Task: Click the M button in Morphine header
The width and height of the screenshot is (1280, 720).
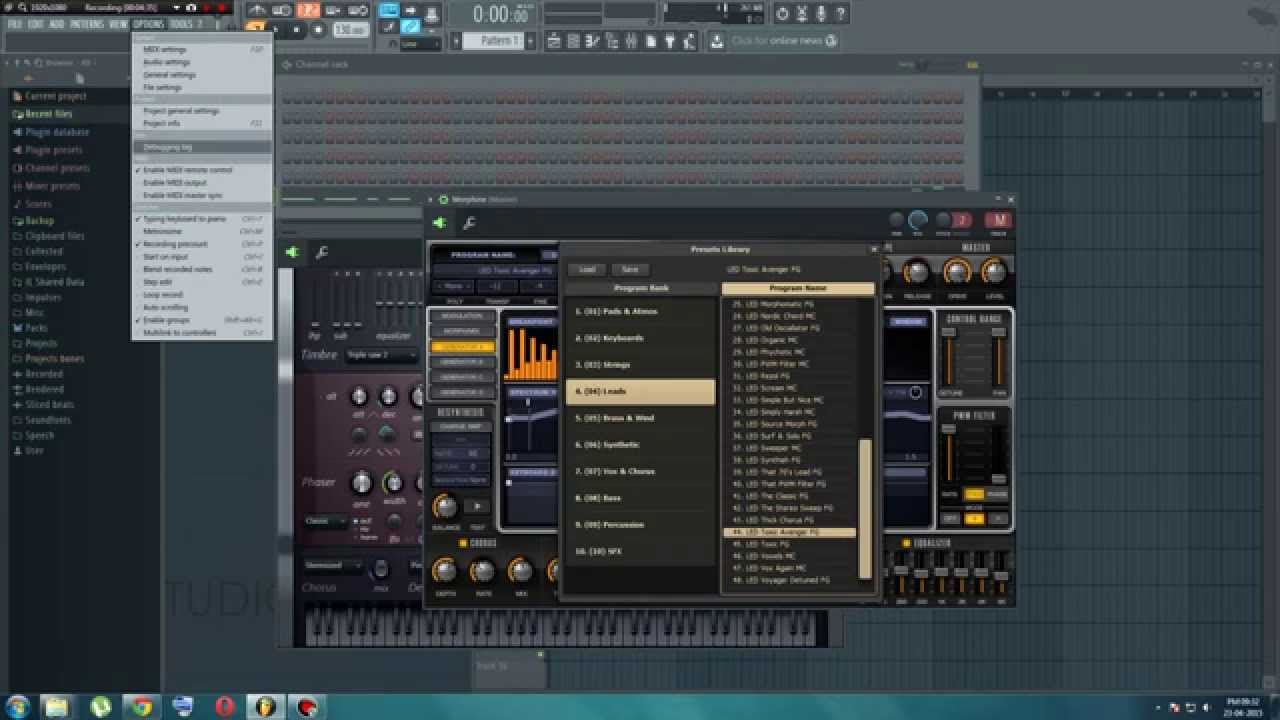Action: point(997,221)
